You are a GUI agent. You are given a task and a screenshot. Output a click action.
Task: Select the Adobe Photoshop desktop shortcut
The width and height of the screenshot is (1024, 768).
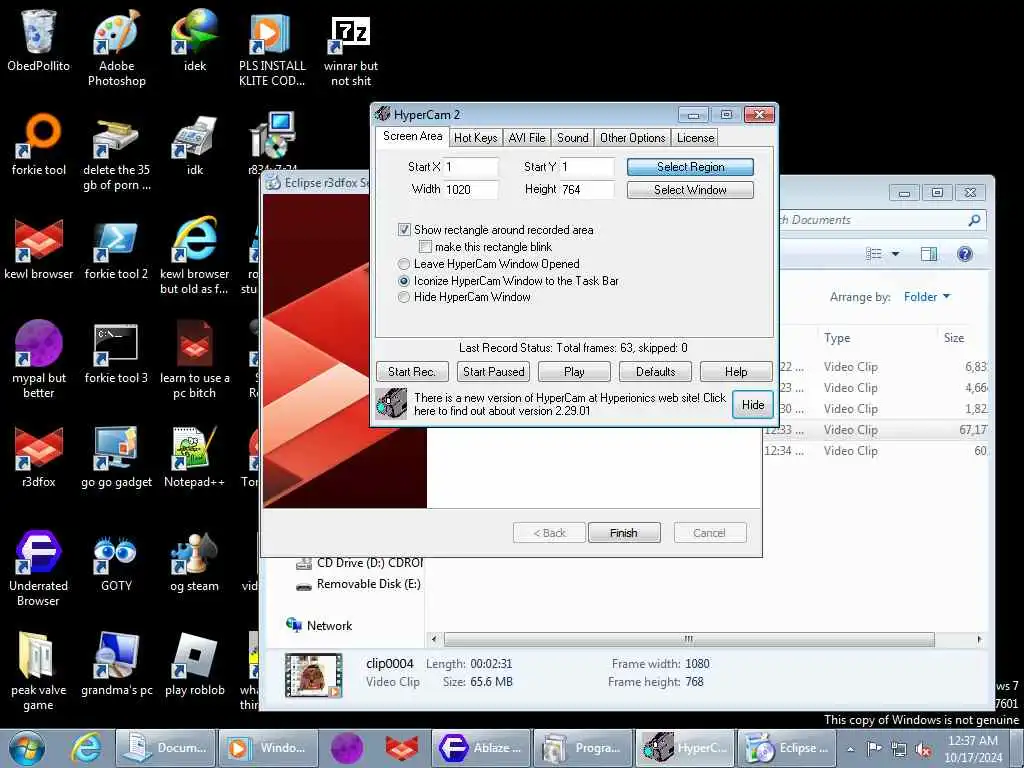[x=116, y=47]
